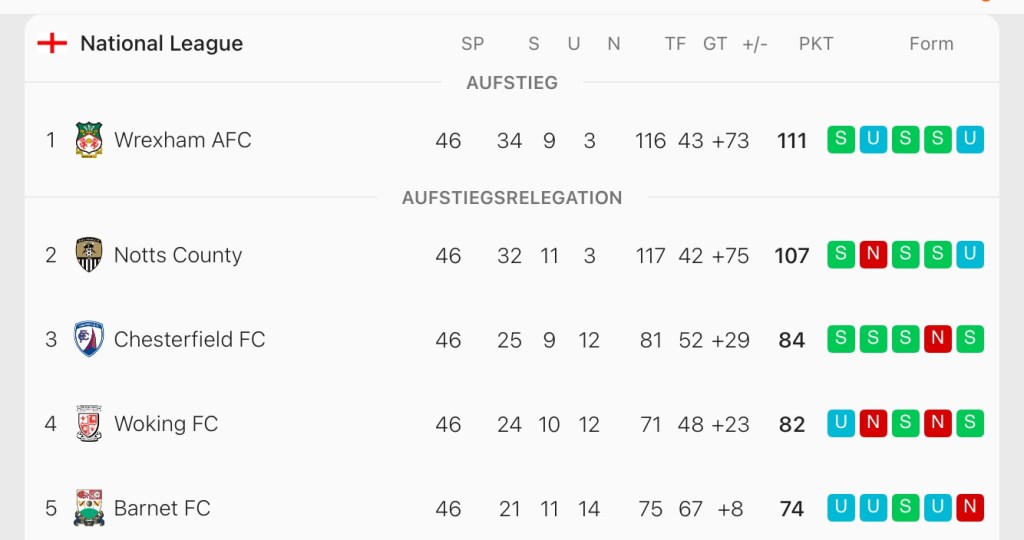Open Notts County team name
Screen dimensions: 1024x540
point(178,255)
